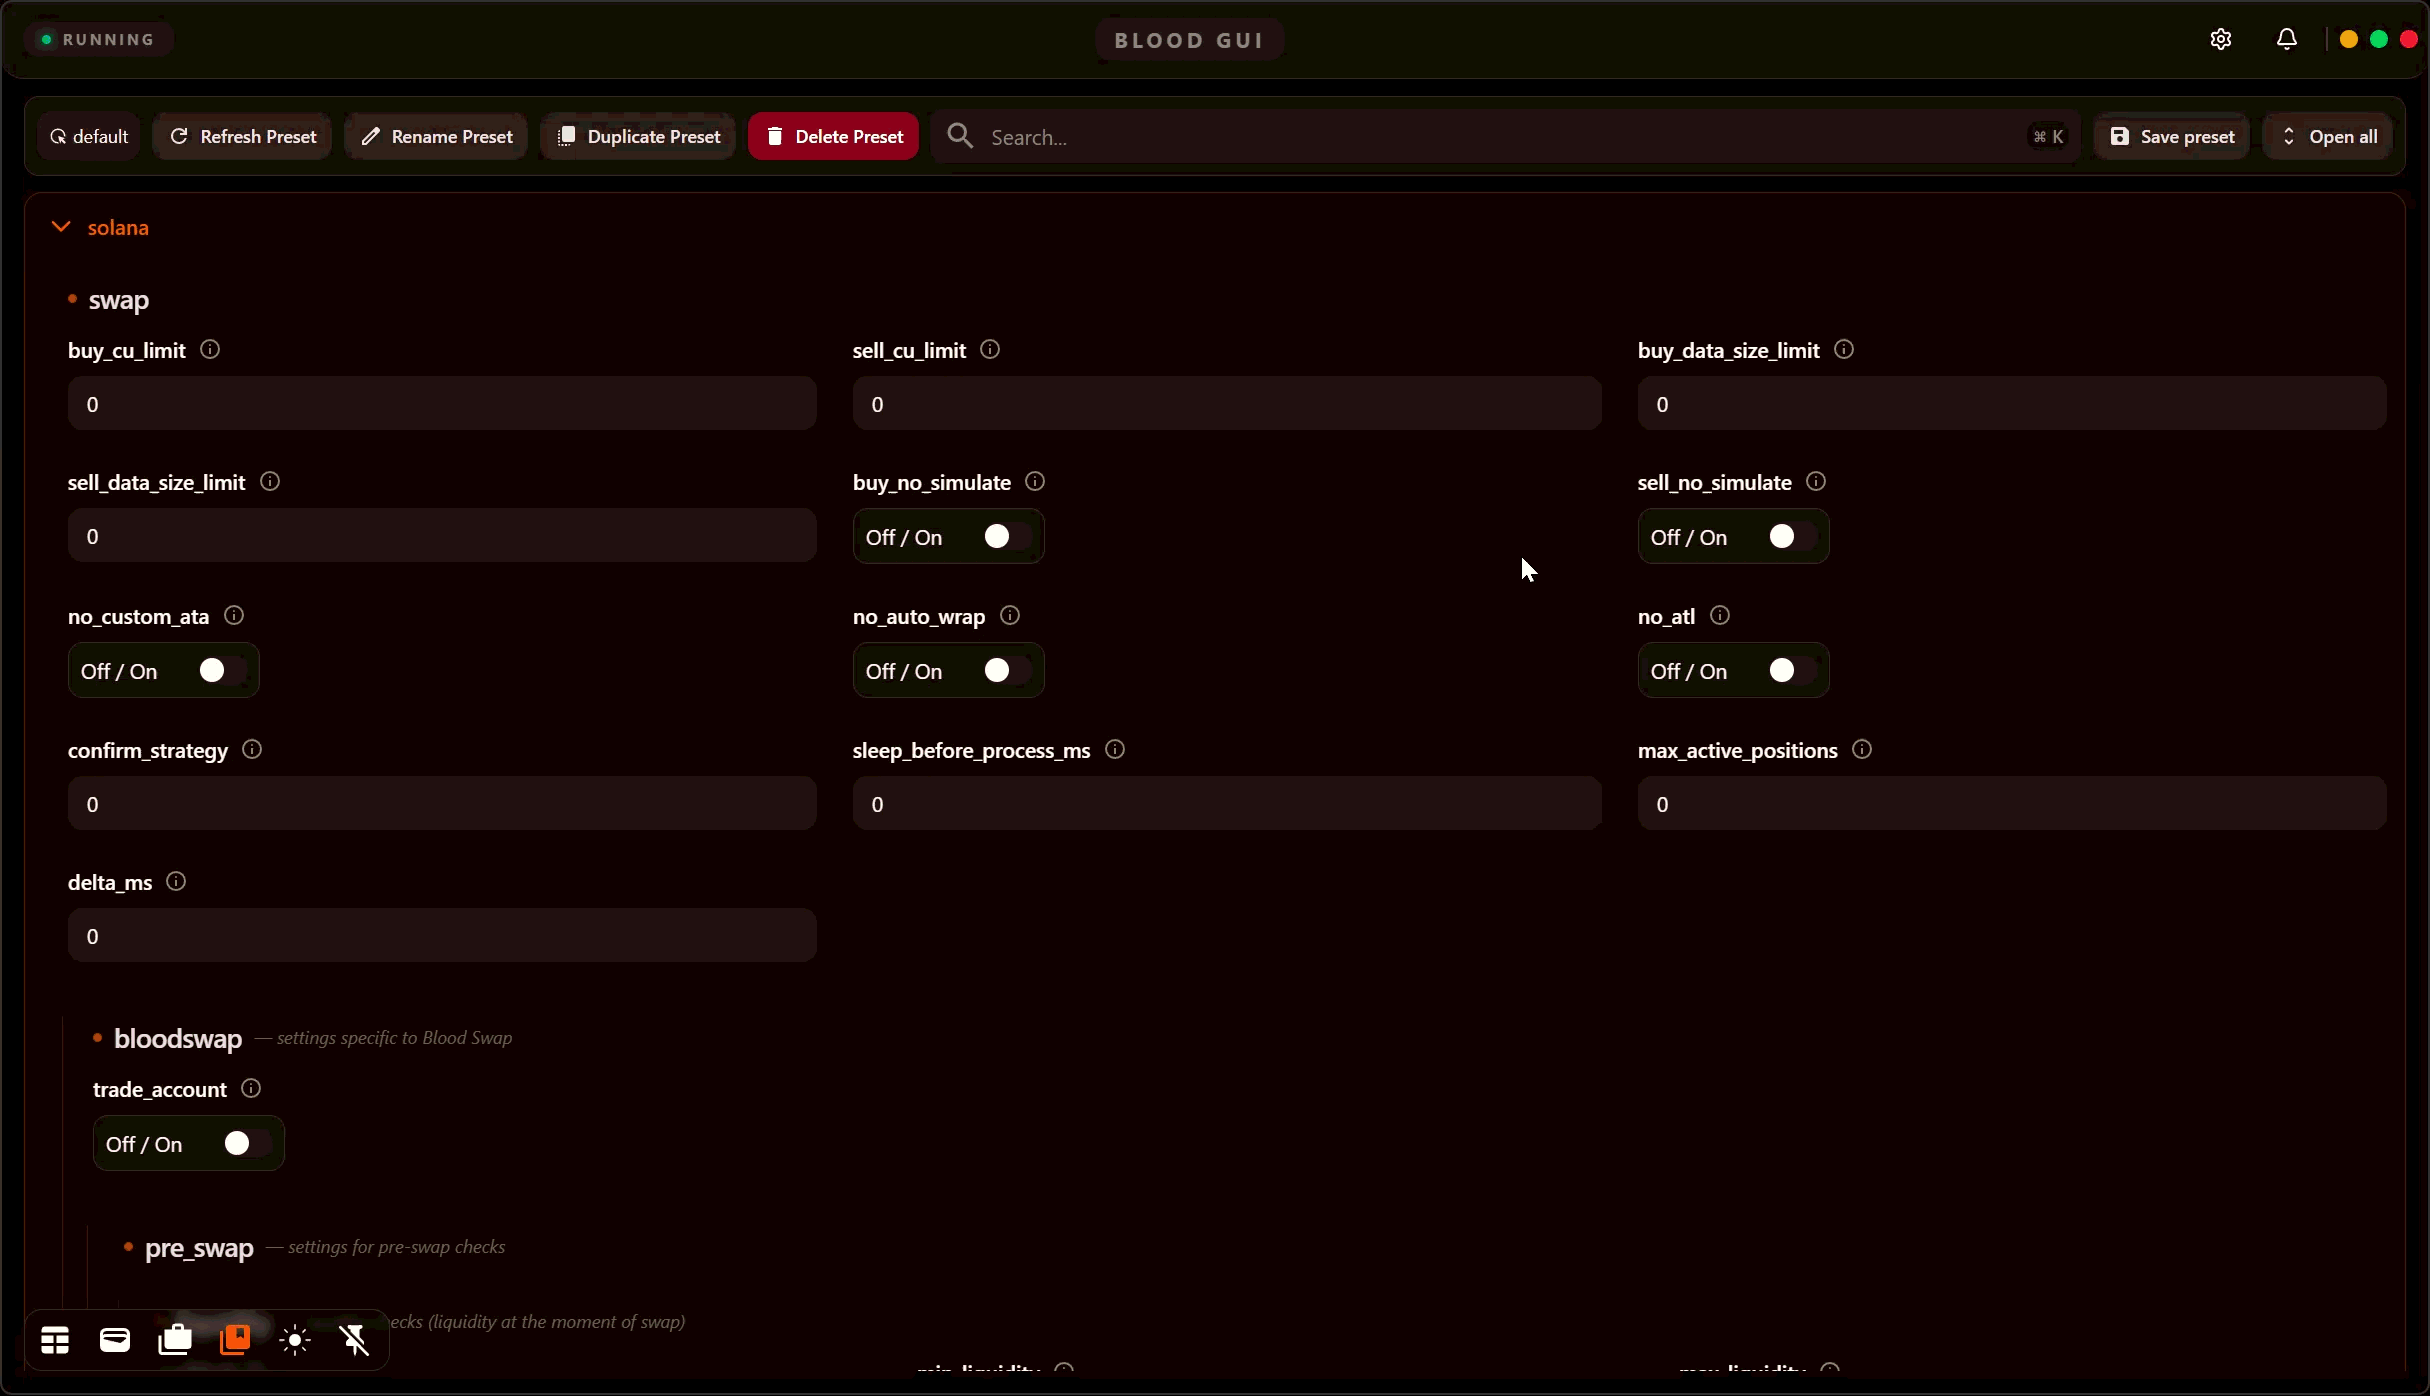Click the sell_cu_limit value field
The image size is (2430, 1396).
1227,404
